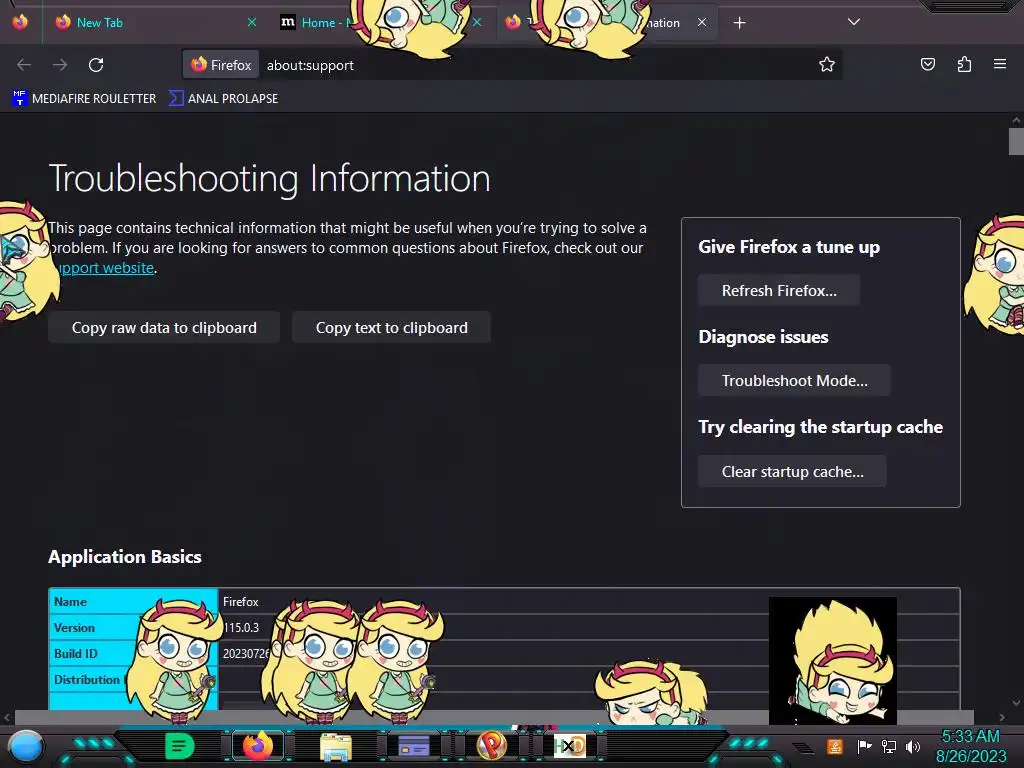Open the Action Center flag tray icon
Image resolution: width=1024 pixels, height=768 pixels.
[864, 746]
